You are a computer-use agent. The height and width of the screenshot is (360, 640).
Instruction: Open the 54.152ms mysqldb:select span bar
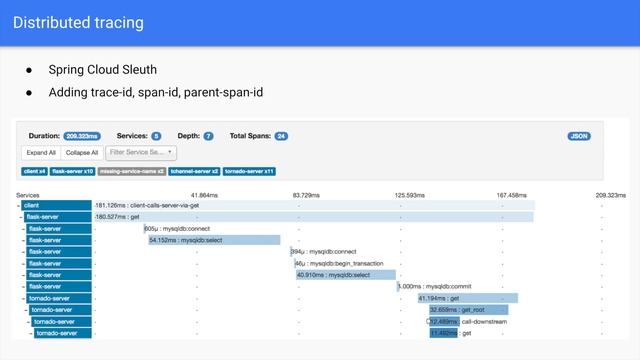pyautogui.click(x=214, y=240)
